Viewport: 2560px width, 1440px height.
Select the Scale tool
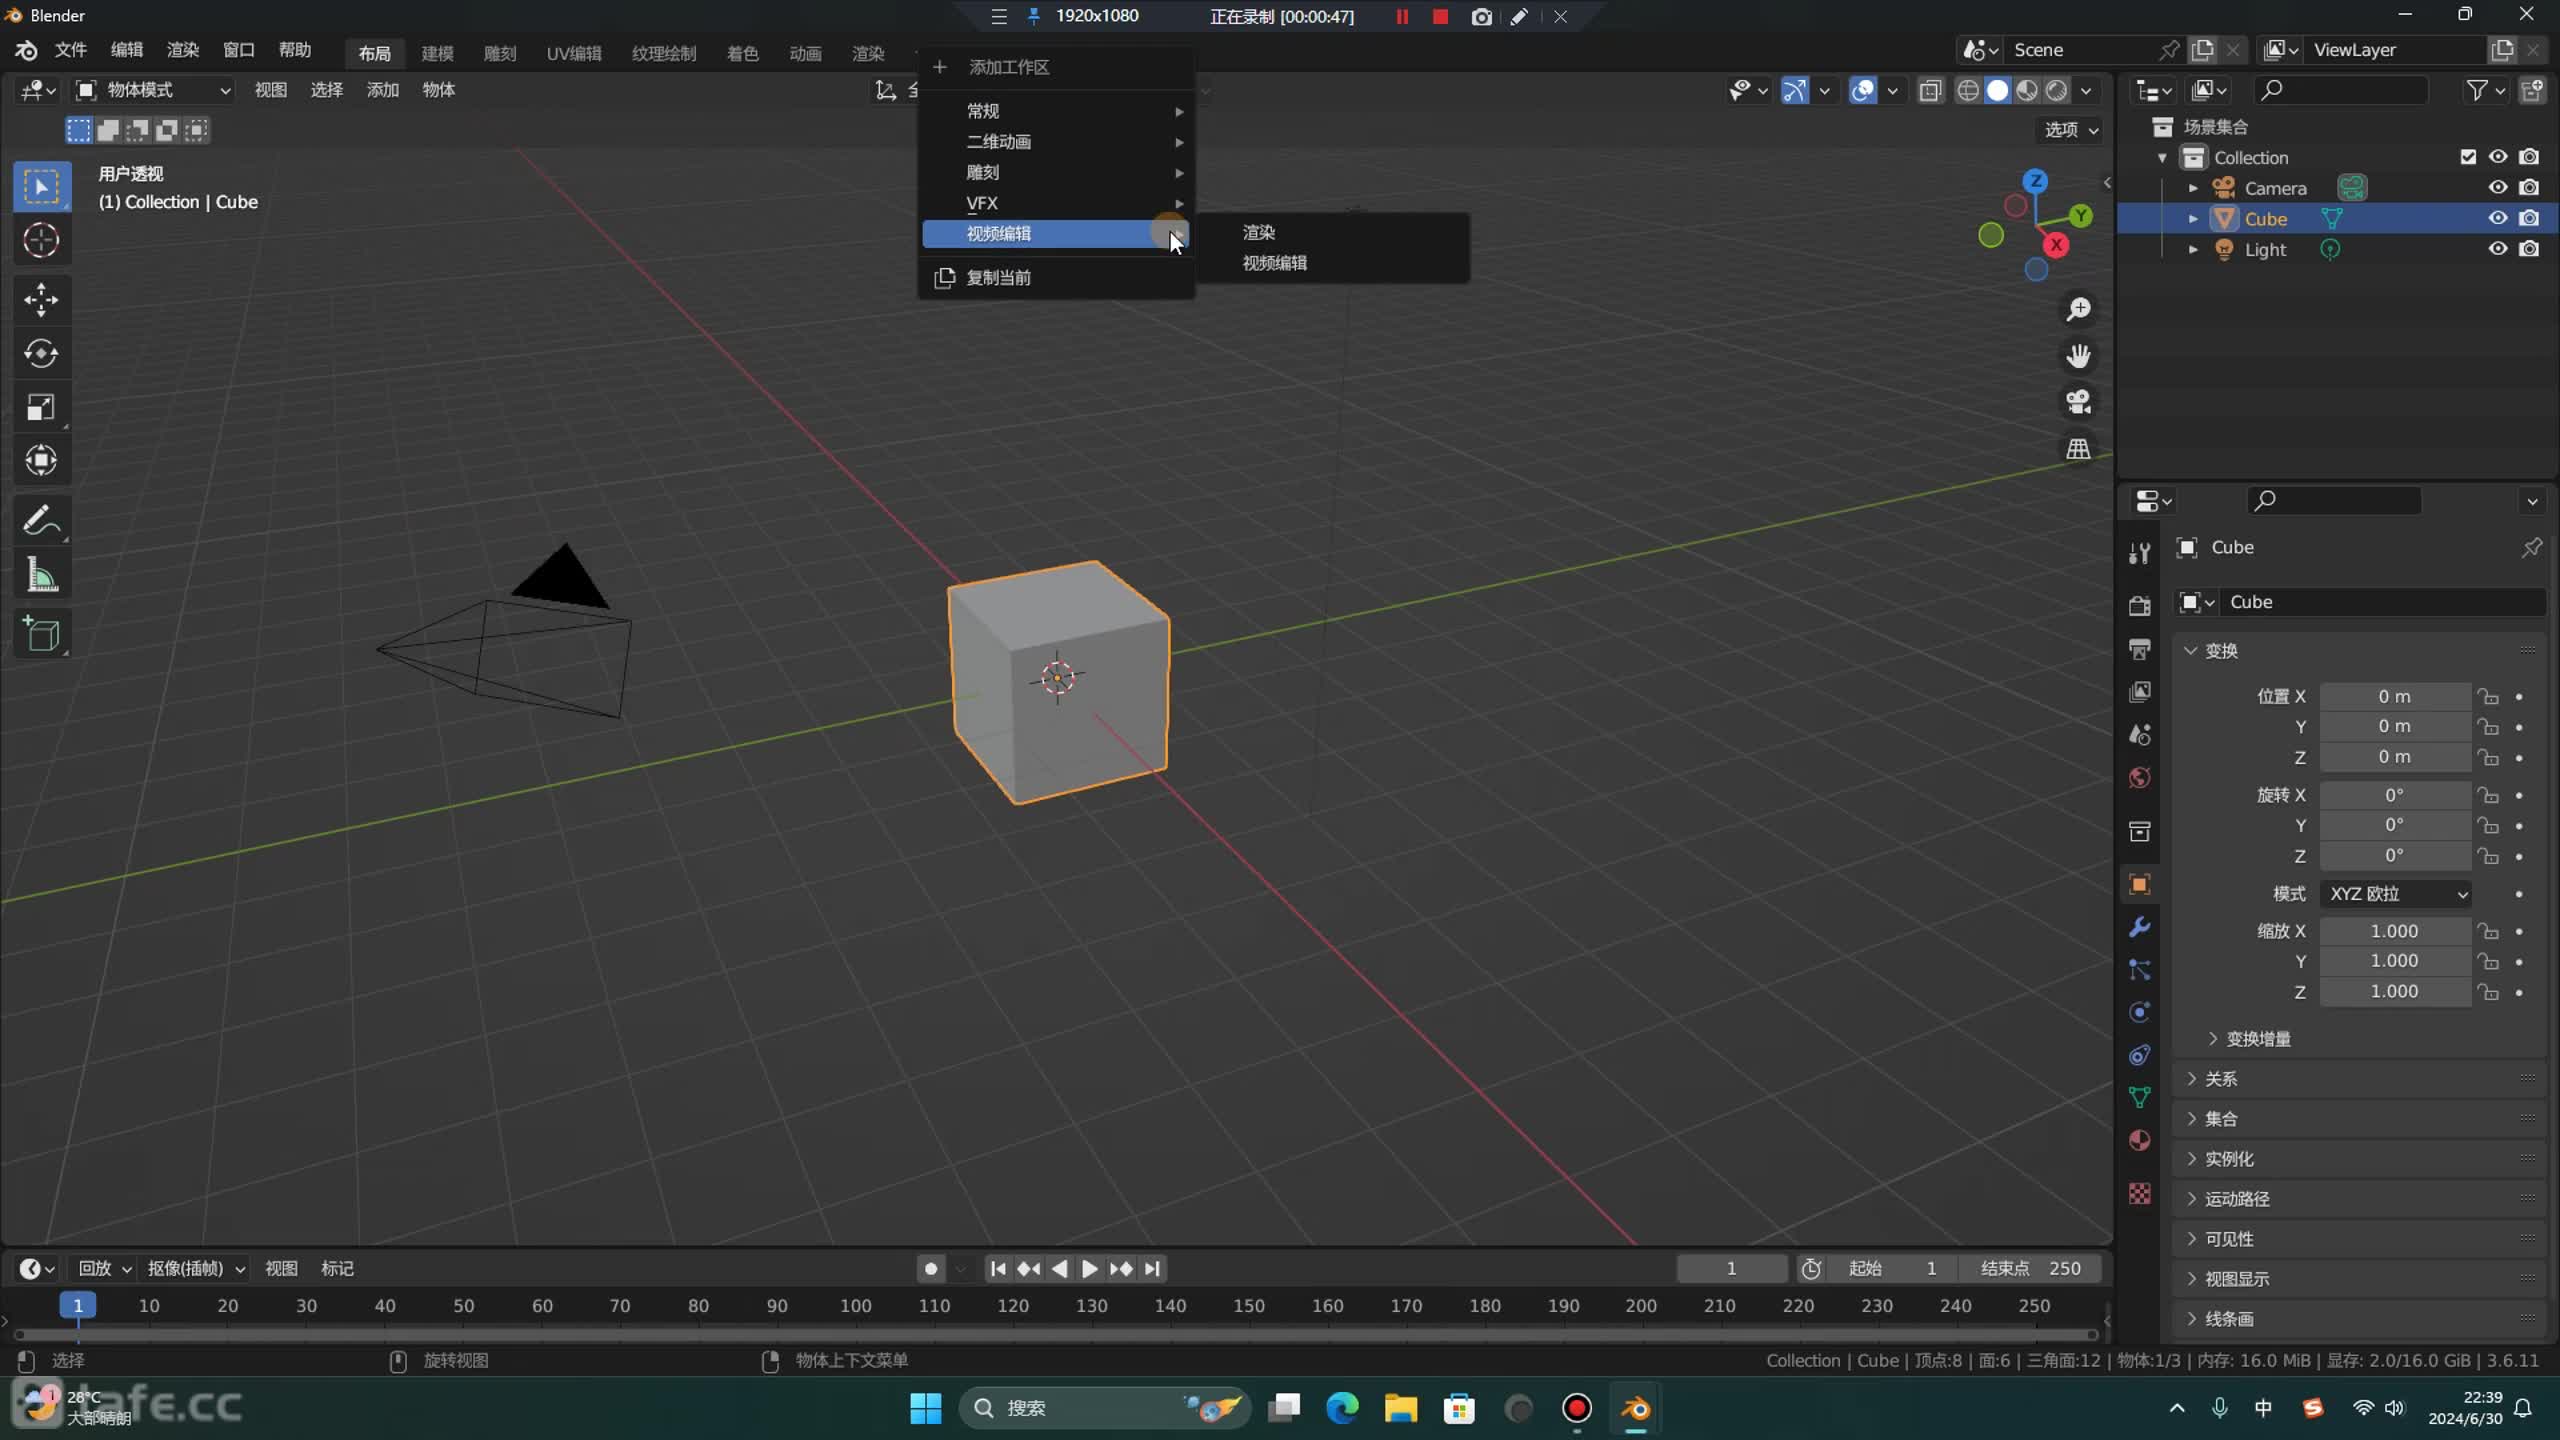(41, 407)
